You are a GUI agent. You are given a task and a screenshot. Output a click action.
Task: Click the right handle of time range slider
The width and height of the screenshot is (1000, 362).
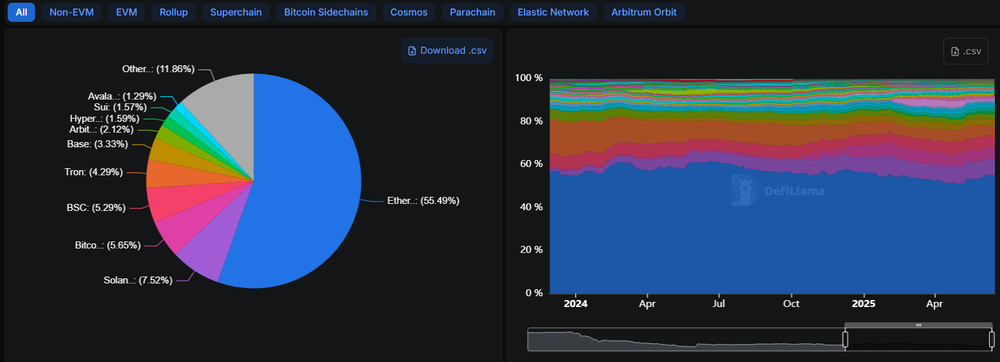tap(991, 339)
